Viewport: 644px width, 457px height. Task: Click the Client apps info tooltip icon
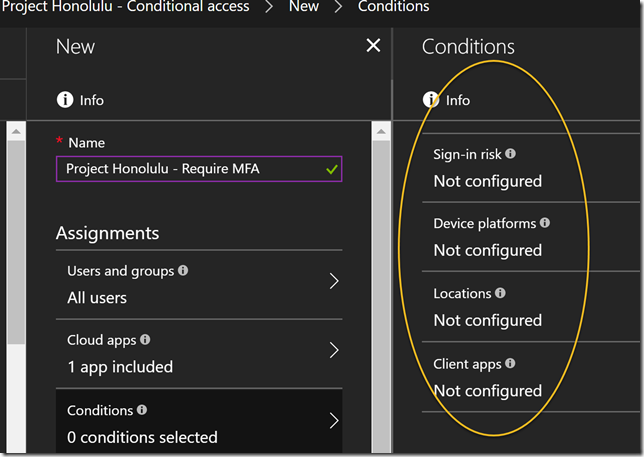click(511, 363)
